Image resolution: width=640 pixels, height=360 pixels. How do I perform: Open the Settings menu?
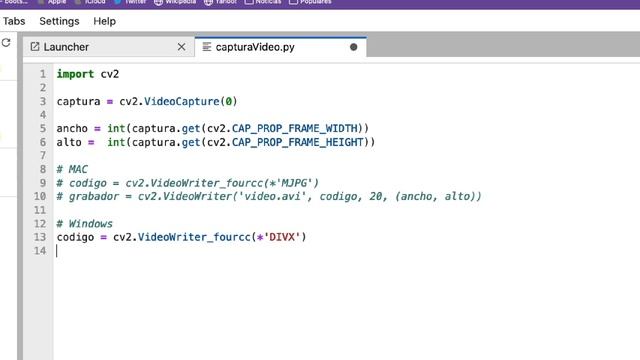[59, 21]
